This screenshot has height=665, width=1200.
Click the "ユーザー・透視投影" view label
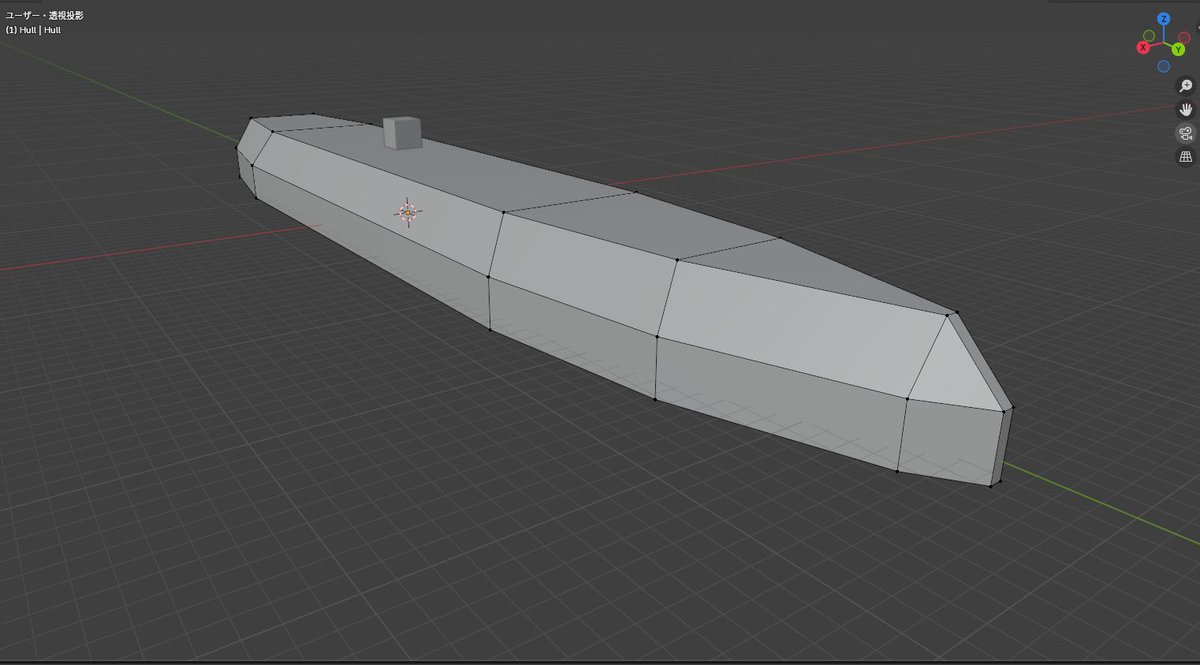[45, 16]
